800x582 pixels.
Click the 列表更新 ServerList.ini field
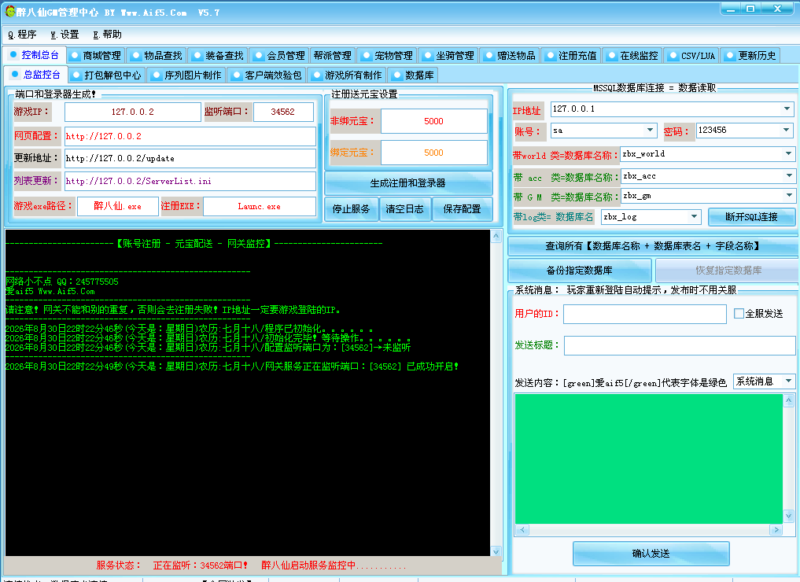coord(190,181)
